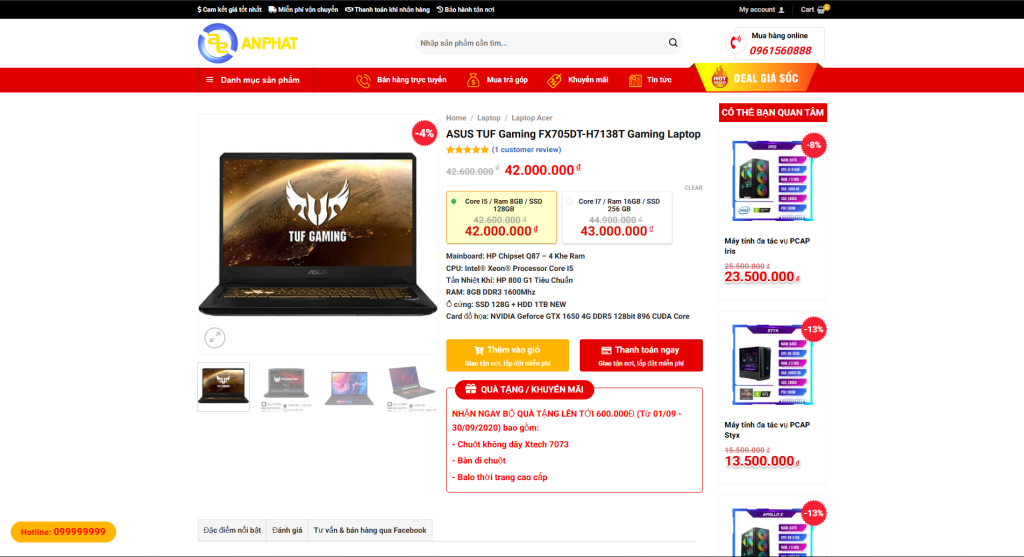Viewport: 1024px width, 557px height.
Task: Click the Mua trả góp money bag icon
Action: coord(473,80)
